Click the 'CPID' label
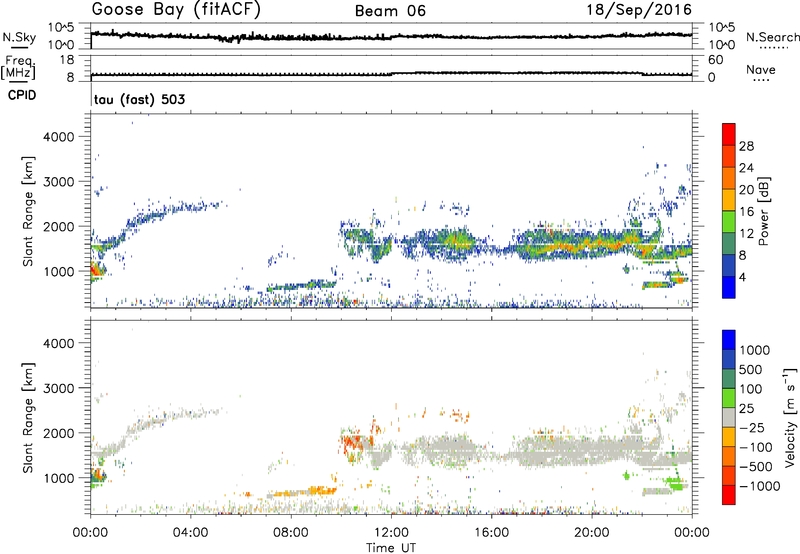The image size is (800, 554). click(x=22, y=95)
